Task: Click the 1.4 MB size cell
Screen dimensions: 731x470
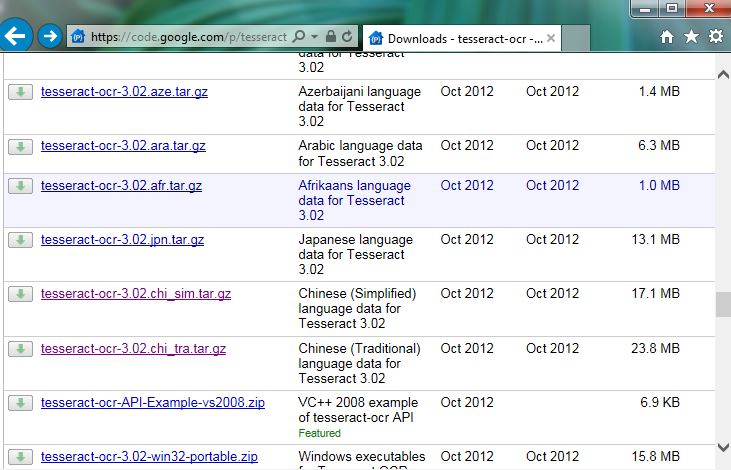Action: pos(659,91)
